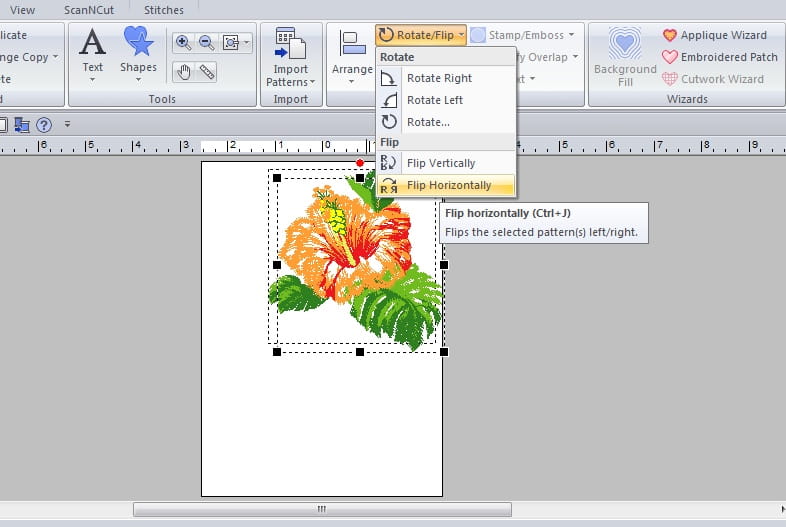Open the Text tool dropdown
The width and height of the screenshot is (786, 527).
92,80
